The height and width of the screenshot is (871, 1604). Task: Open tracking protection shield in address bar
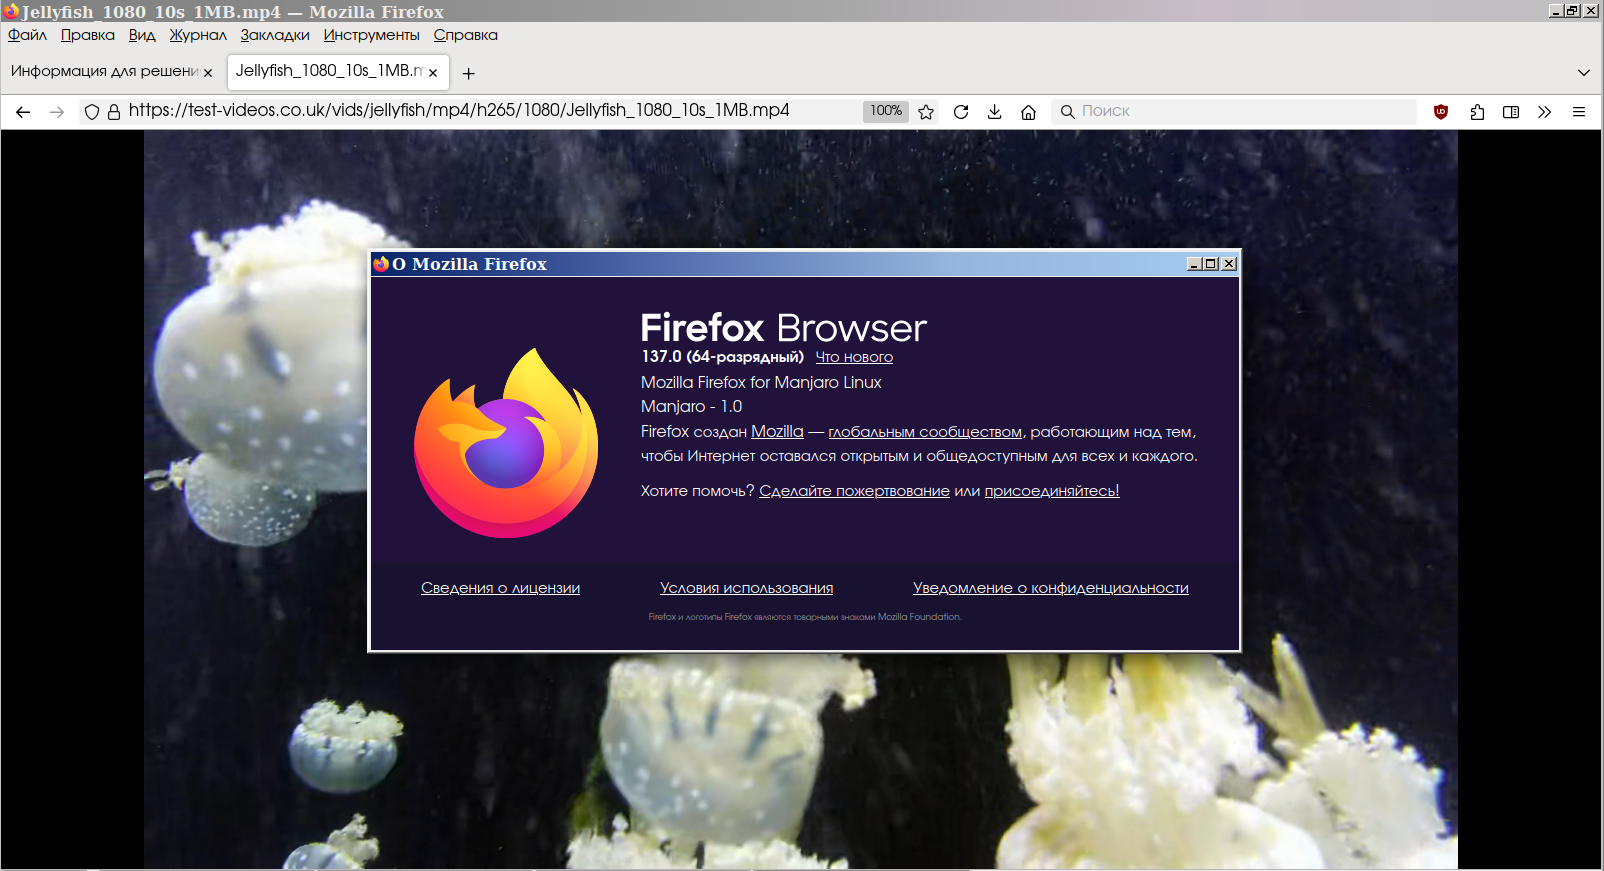(92, 112)
